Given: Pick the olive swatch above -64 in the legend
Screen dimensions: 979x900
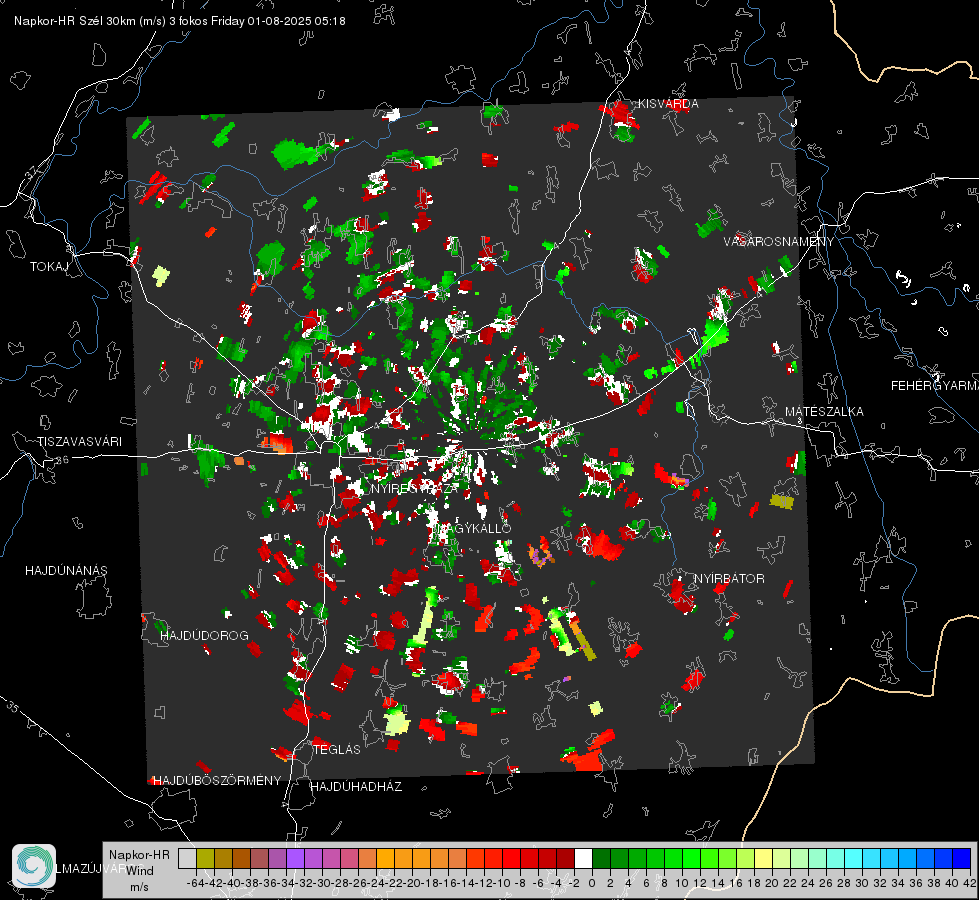Looking at the screenshot, I should (x=205, y=858).
